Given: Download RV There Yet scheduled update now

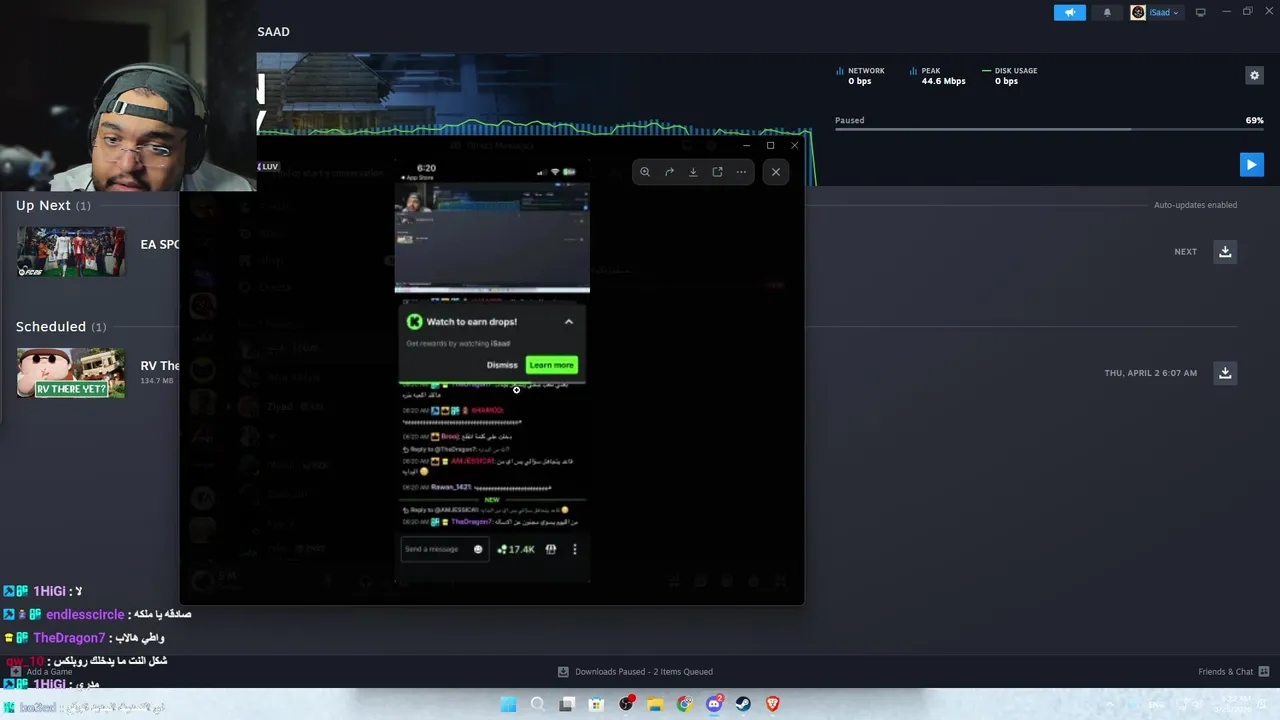Looking at the screenshot, I should point(1225,373).
